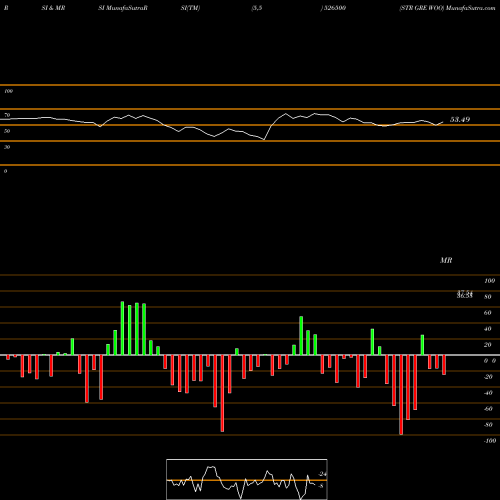
Task: Click the -40 label on the MR axis
Action: (488, 393)
